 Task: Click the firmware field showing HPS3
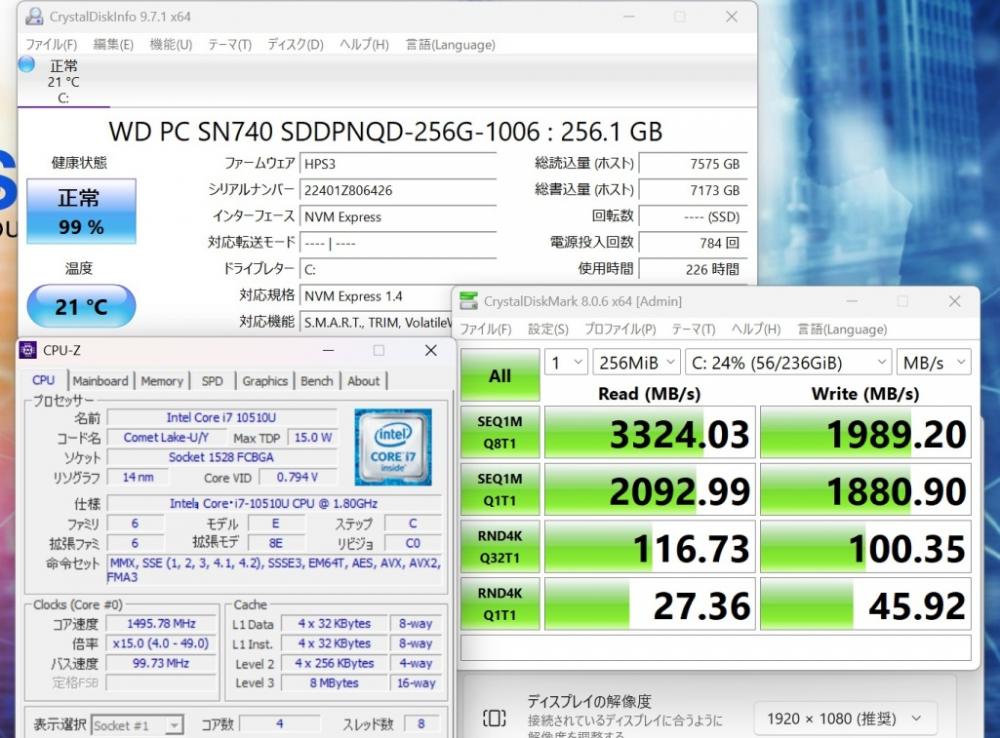click(398, 164)
